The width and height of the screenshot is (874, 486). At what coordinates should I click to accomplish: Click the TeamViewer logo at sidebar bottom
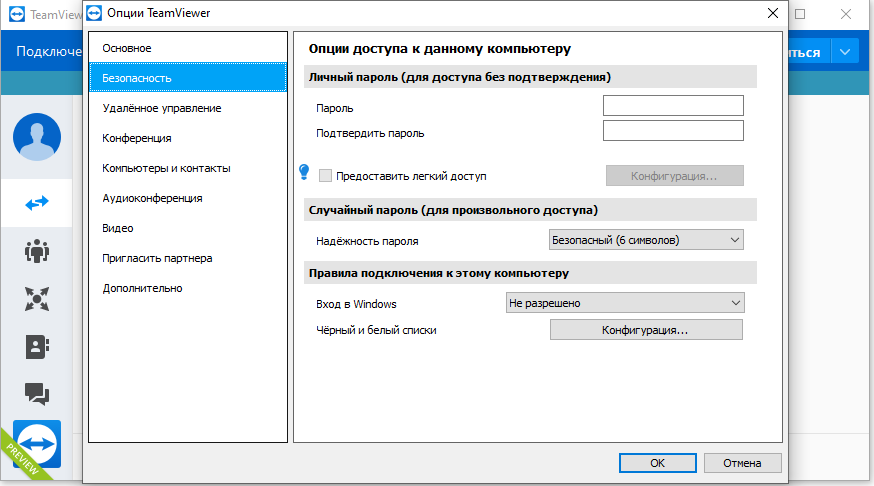pos(37,444)
